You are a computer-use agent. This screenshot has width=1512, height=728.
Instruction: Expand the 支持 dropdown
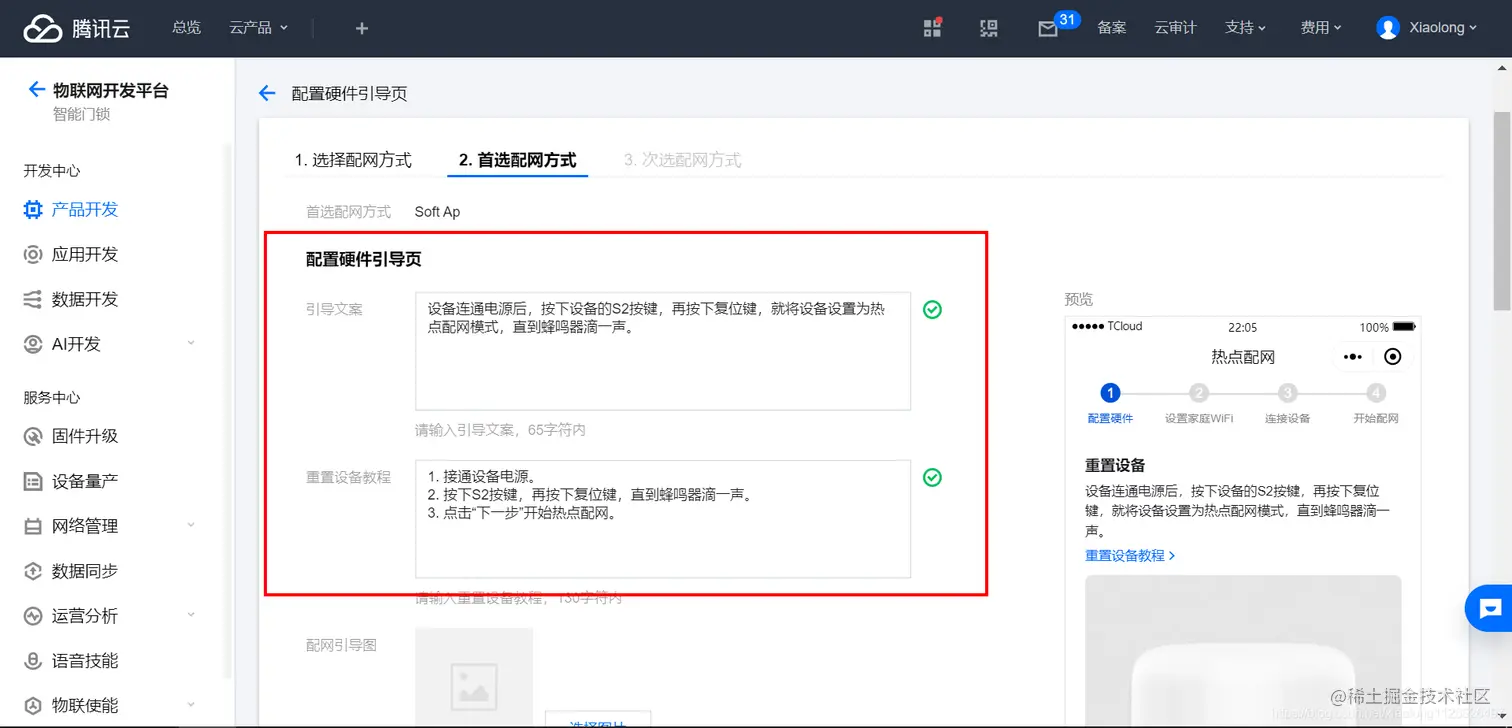click(x=1245, y=28)
